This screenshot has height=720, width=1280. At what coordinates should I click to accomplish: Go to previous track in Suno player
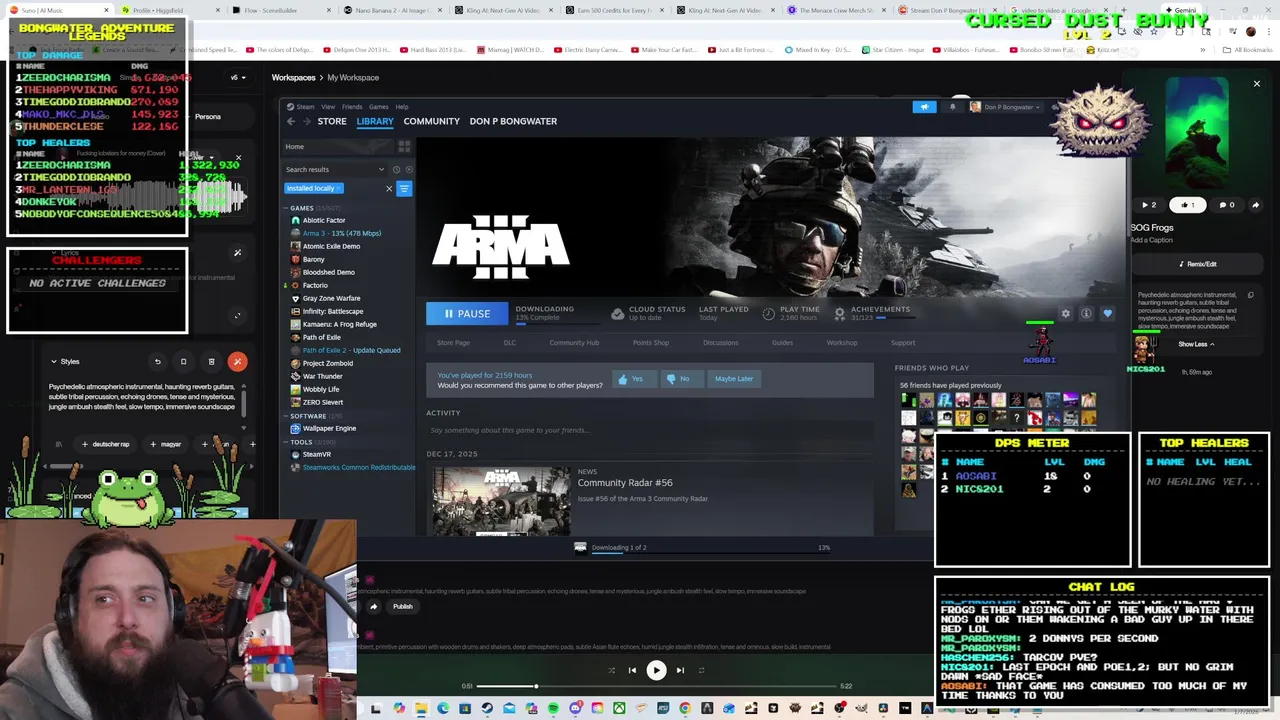coord(632,670)
